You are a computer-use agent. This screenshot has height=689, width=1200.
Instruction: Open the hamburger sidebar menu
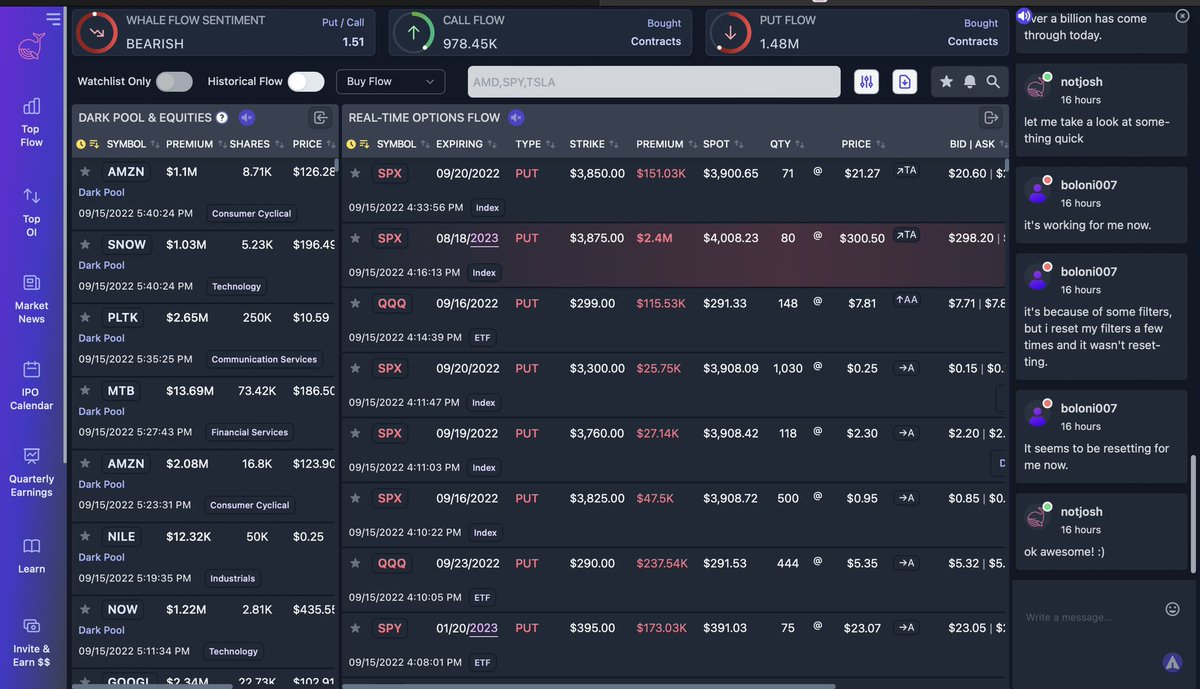point(53,19)
